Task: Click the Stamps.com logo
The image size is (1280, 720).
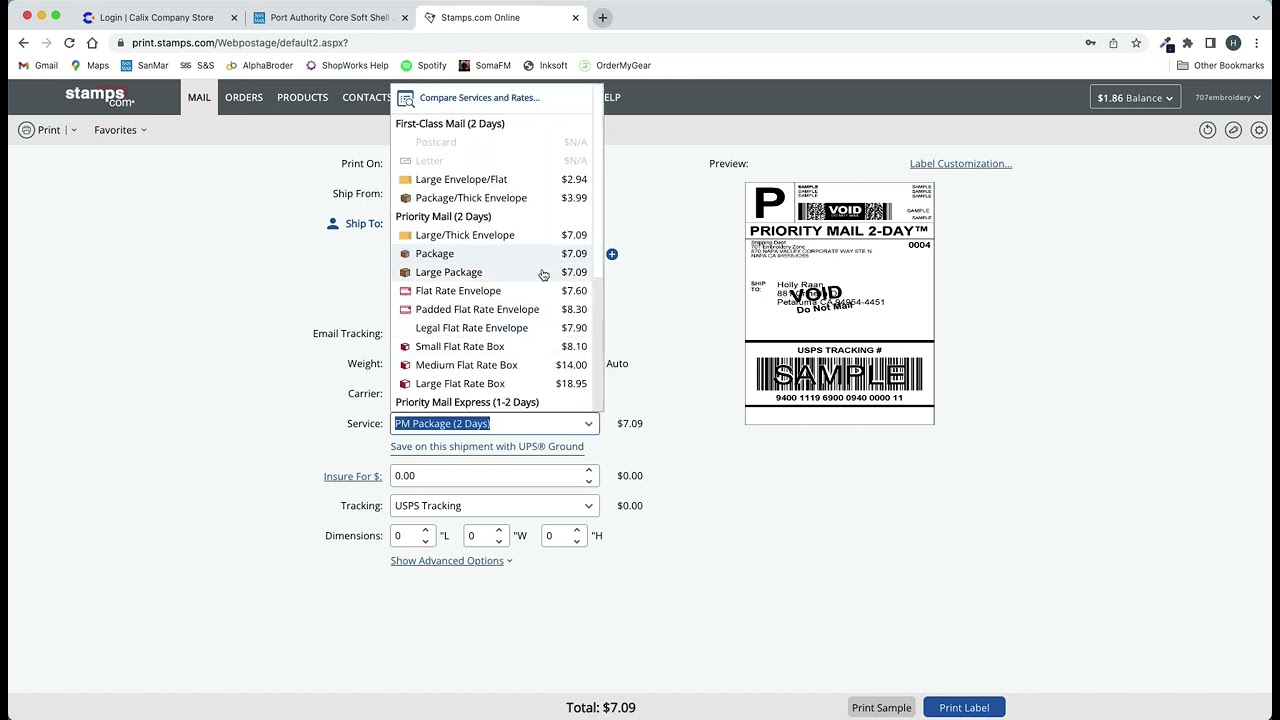Action: (x=99, y=97)
